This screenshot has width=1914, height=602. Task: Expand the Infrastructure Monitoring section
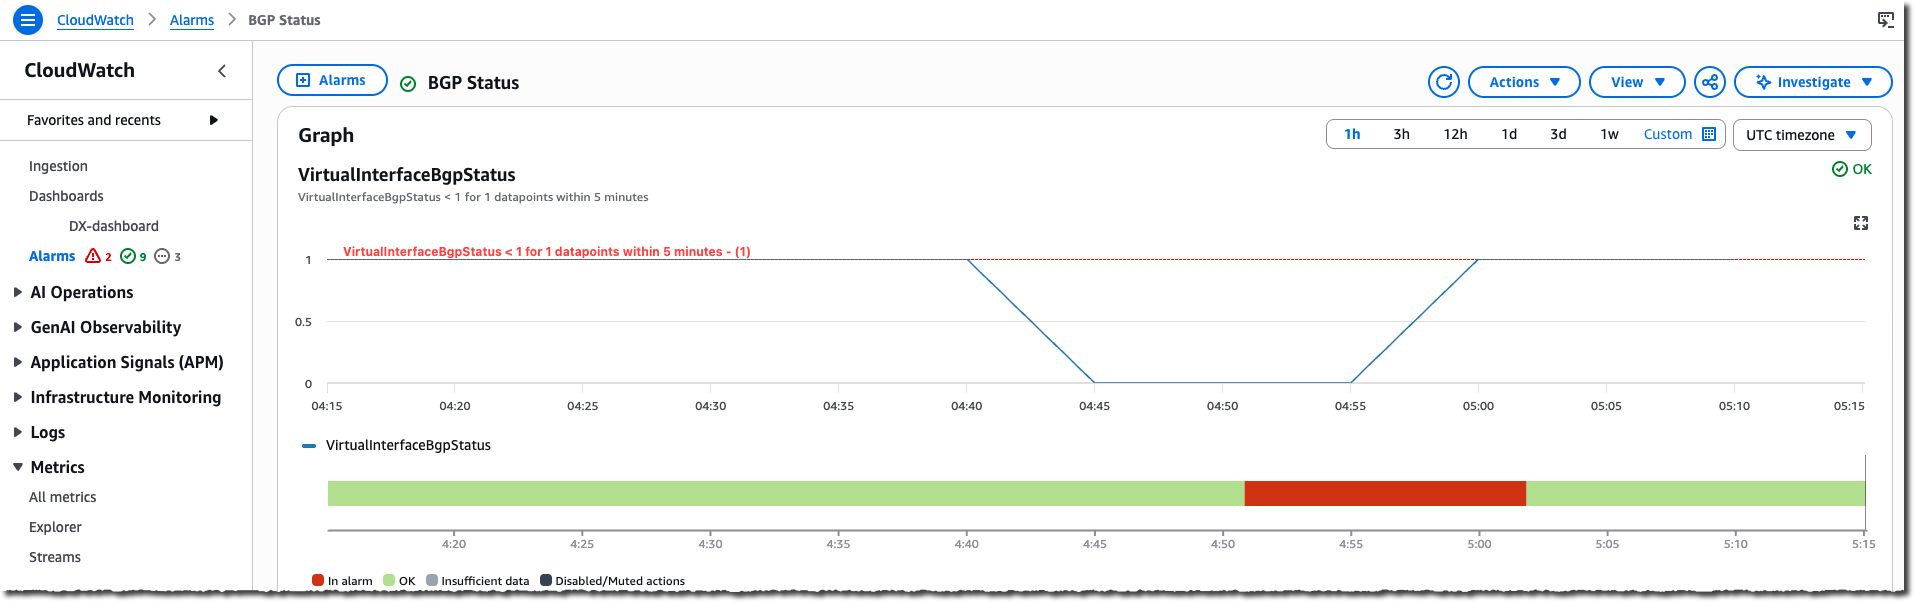click(18, 397)
